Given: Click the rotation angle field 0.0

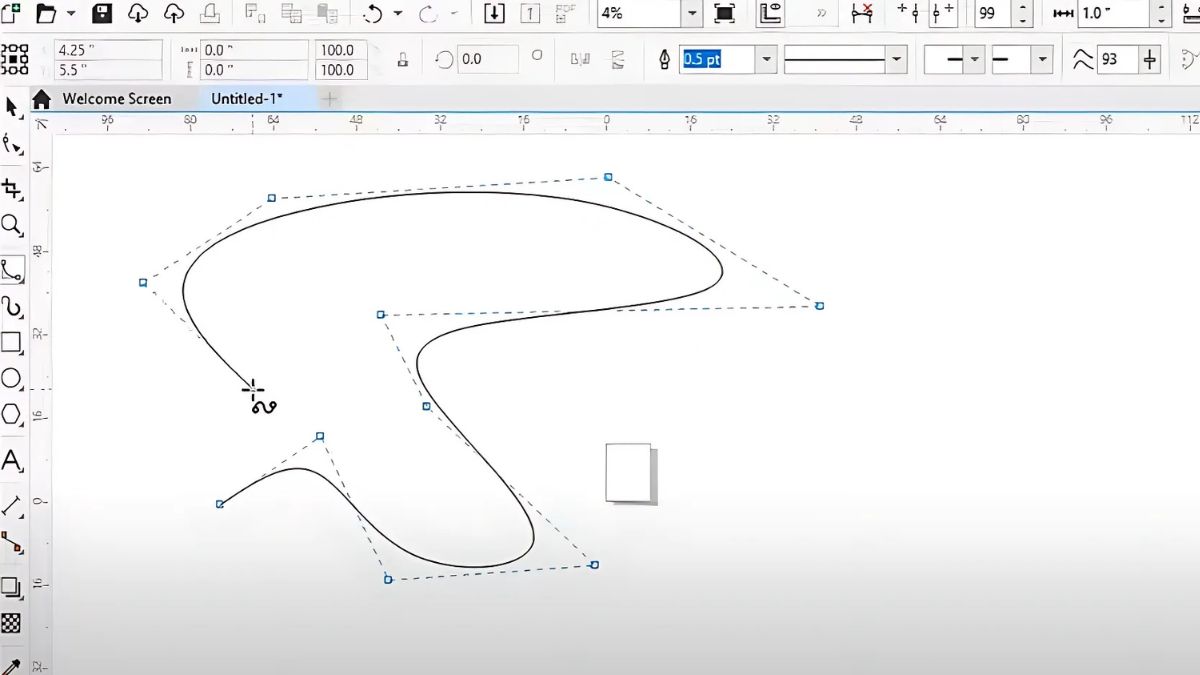Looking at the screenshot, I should point(487,59).
